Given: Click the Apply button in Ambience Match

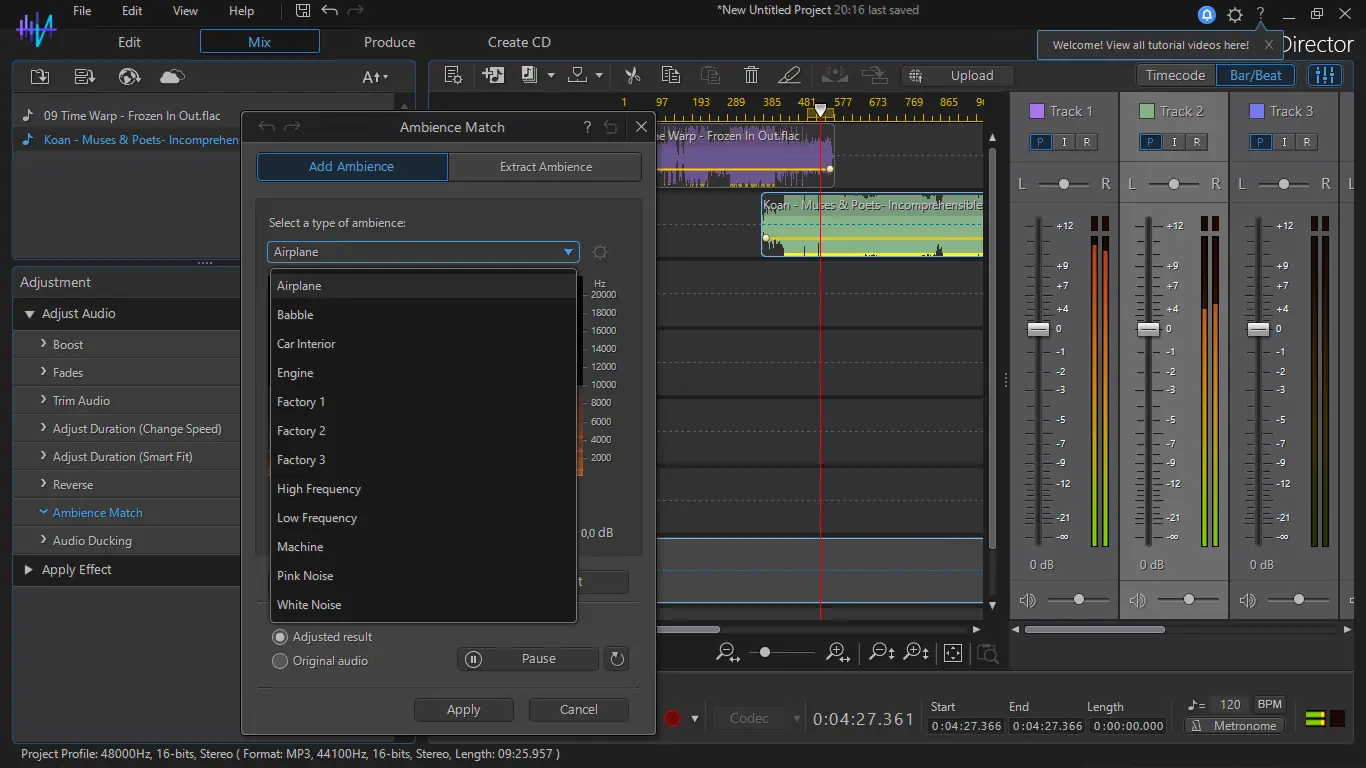Looking at the screenshot, I should pyautogui.click(x=463, y=710).
